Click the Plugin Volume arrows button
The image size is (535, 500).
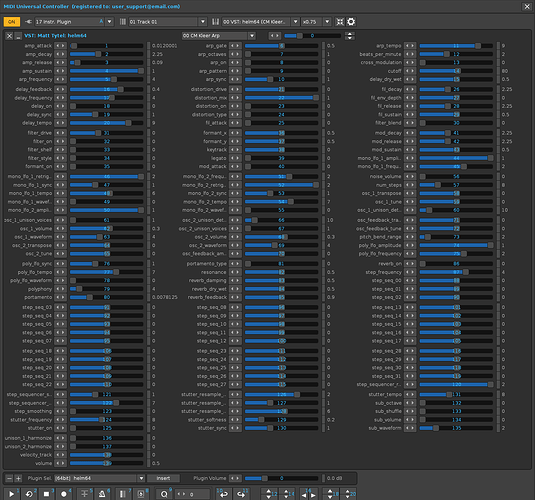click(x=235, y=478)
